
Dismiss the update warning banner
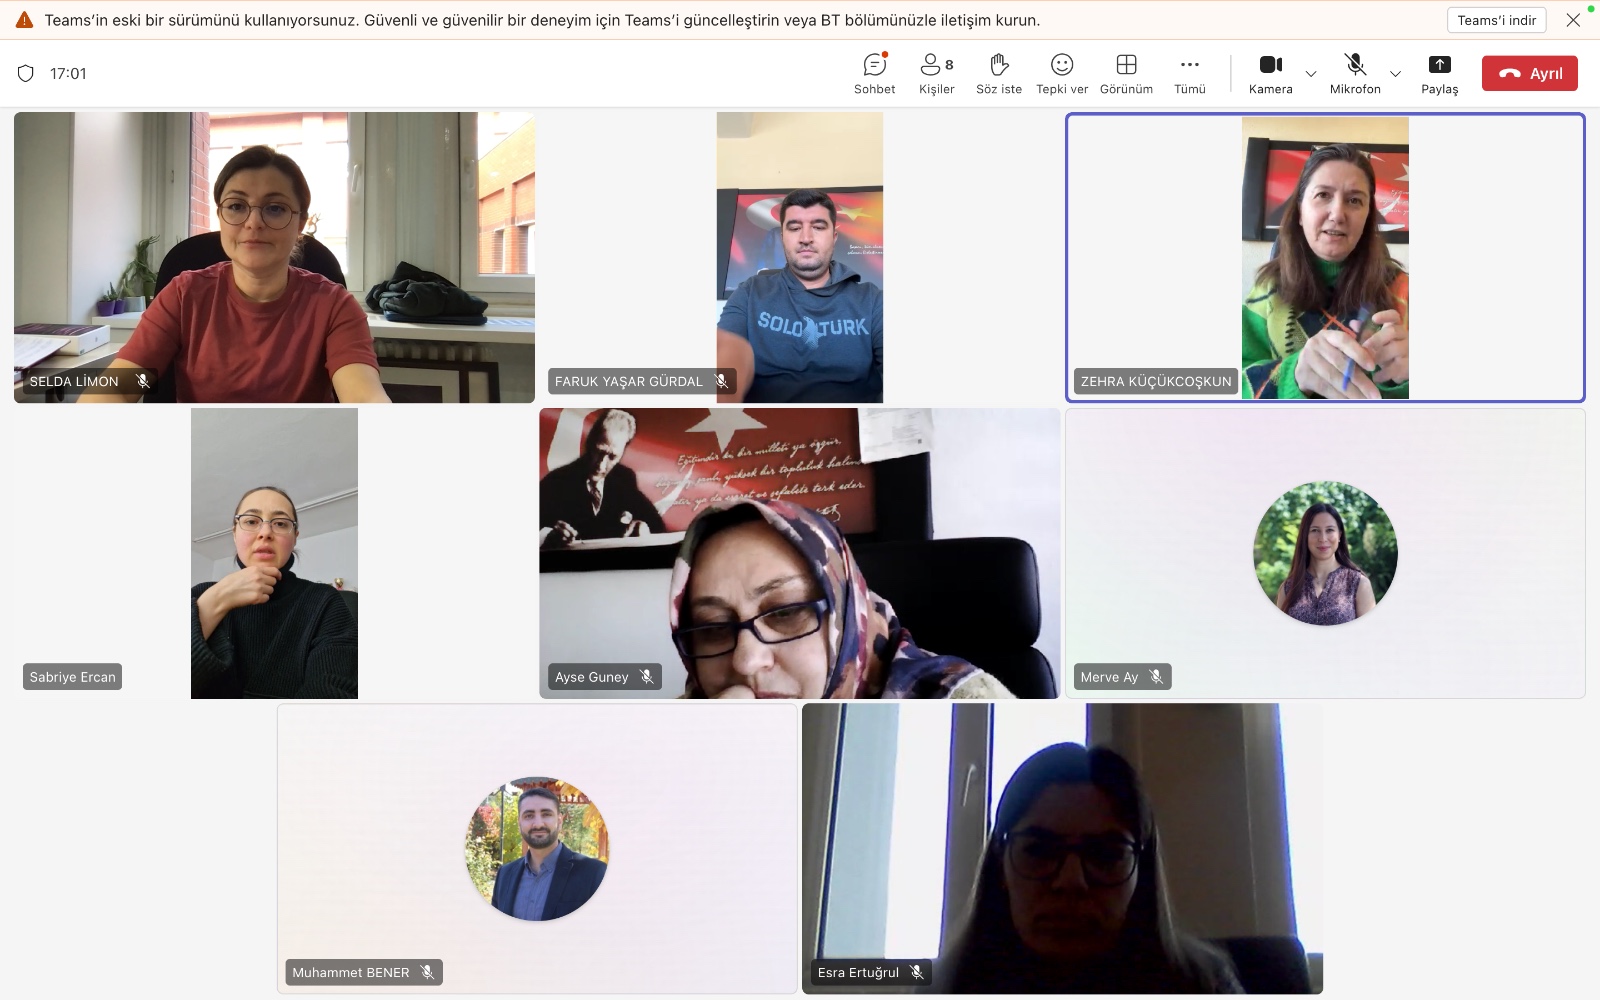click(1573, 20)
